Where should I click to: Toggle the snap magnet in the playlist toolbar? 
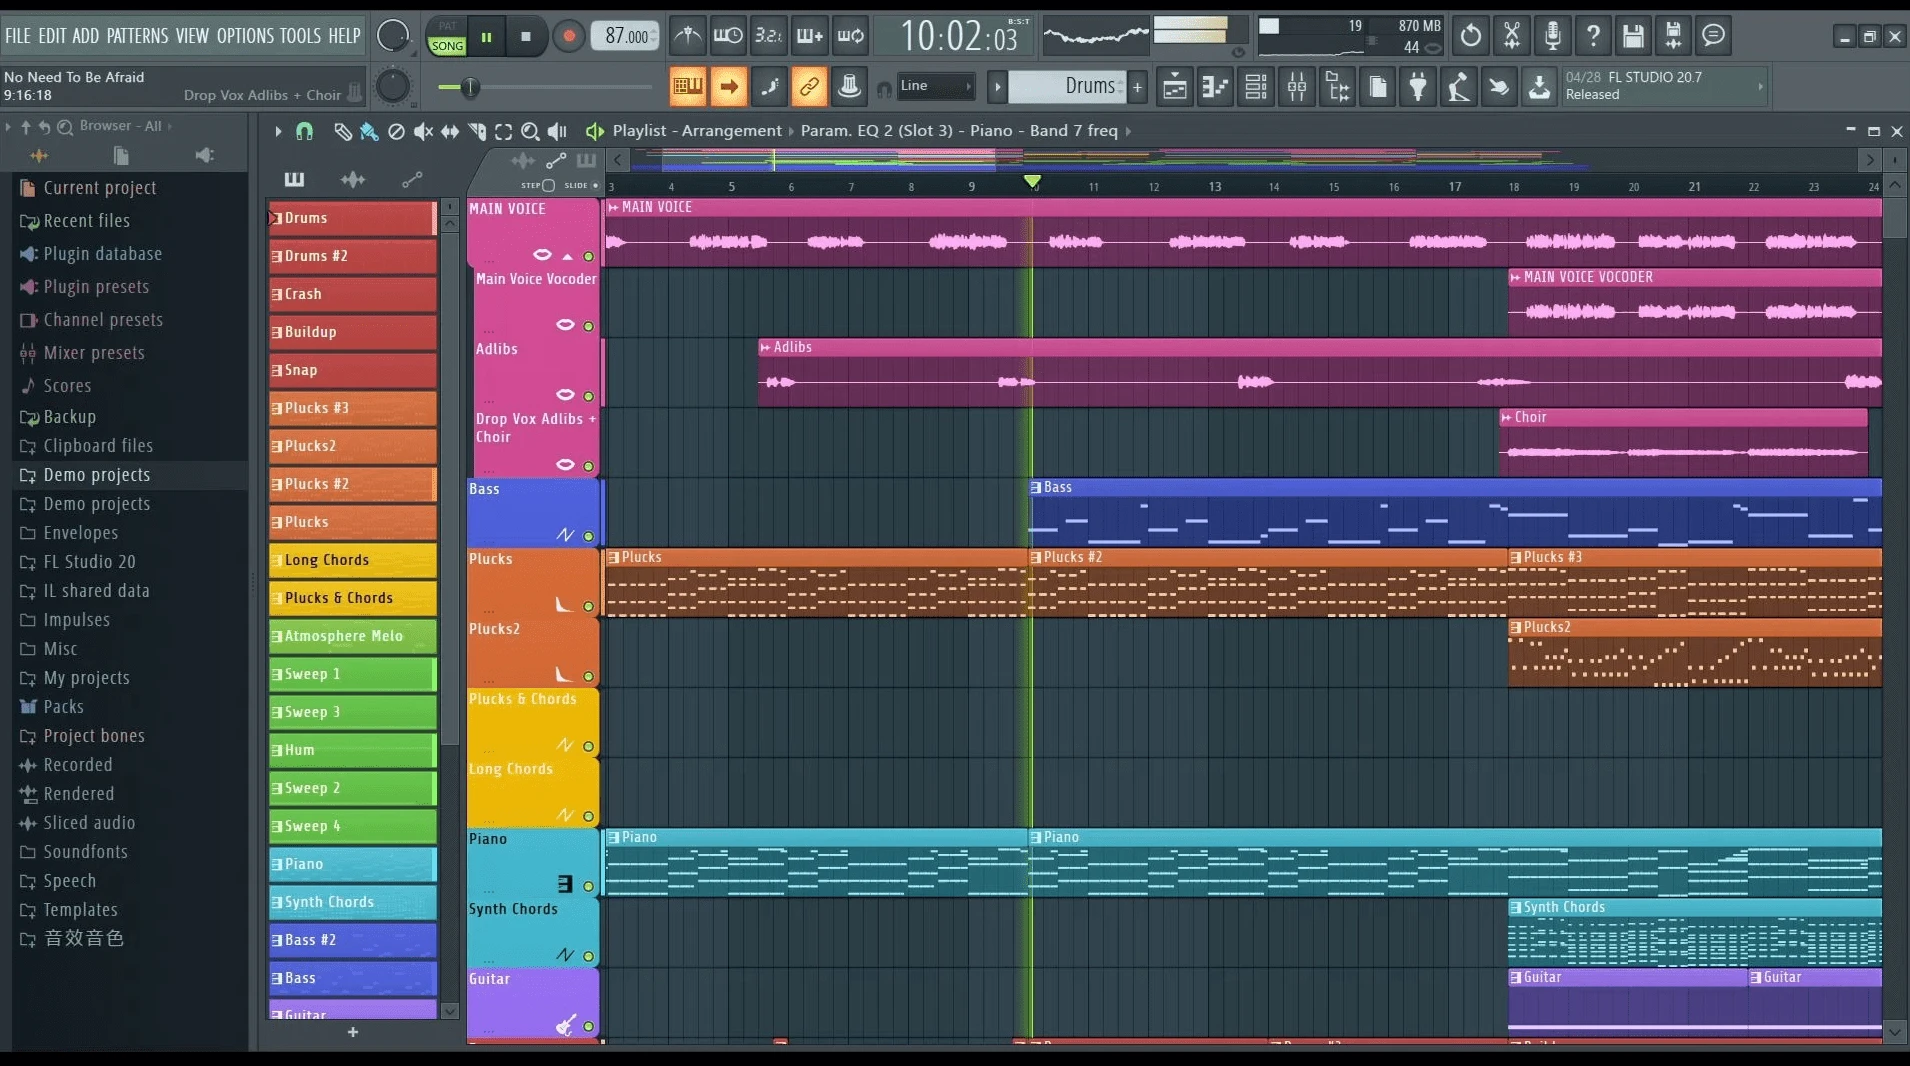tap(303, 131)
